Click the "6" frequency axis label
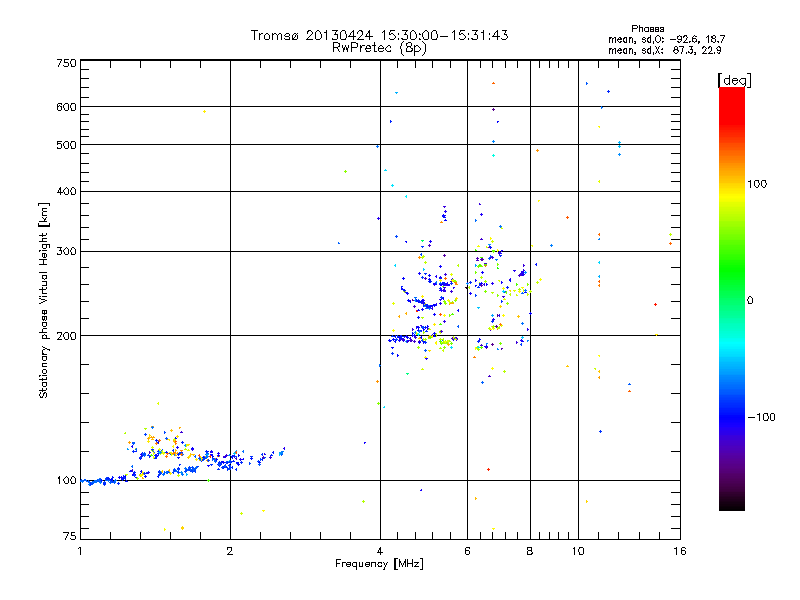The image size is (800, 600). [467, 551]
